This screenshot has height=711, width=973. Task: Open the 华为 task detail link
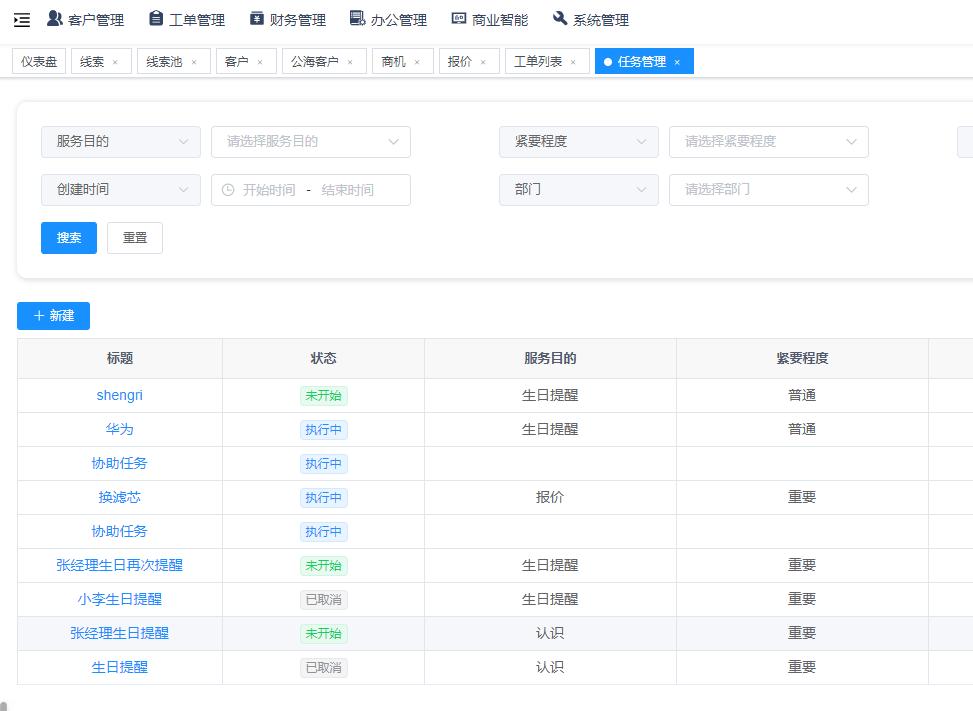(119, 429)
